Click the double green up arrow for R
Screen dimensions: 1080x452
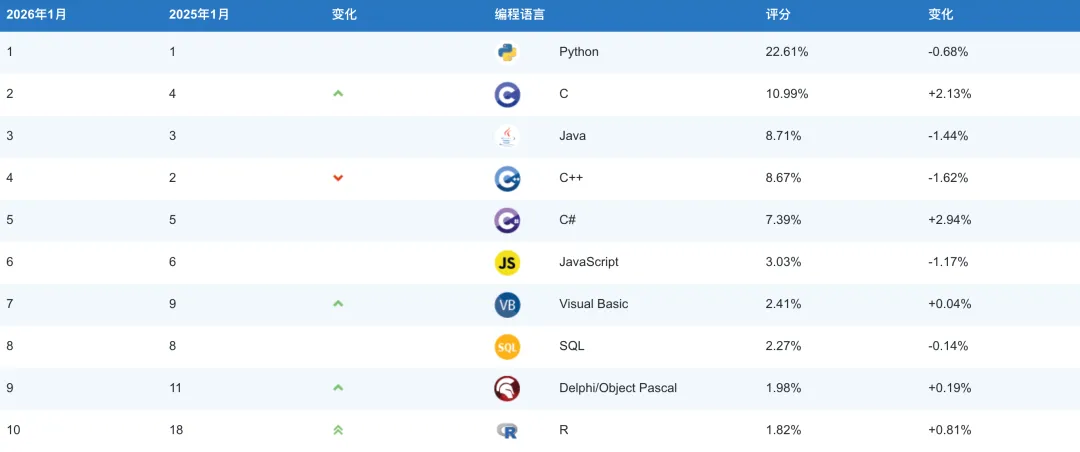click(338, 430)
